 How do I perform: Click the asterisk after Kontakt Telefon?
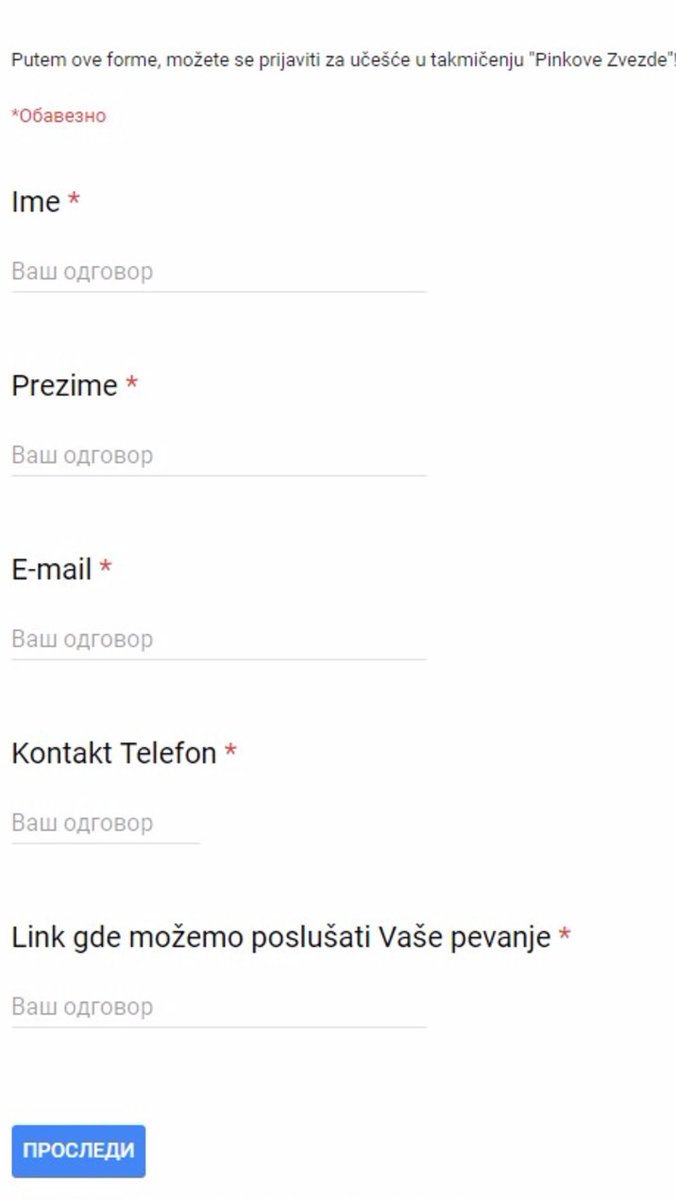coord(230,751)
